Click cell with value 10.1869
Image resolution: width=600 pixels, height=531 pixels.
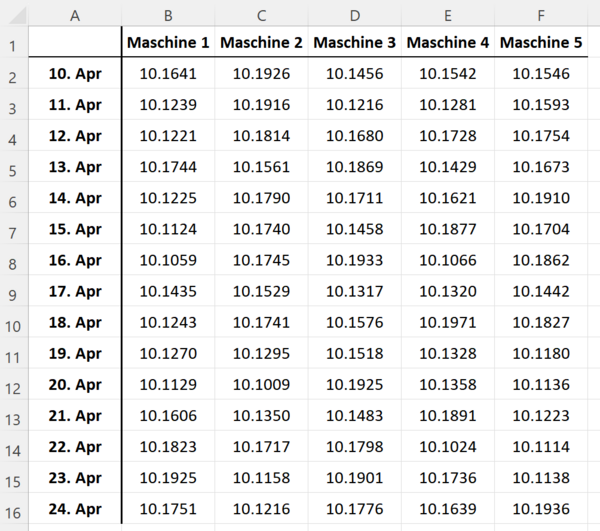pyautogui.click(x=355, y=166)
